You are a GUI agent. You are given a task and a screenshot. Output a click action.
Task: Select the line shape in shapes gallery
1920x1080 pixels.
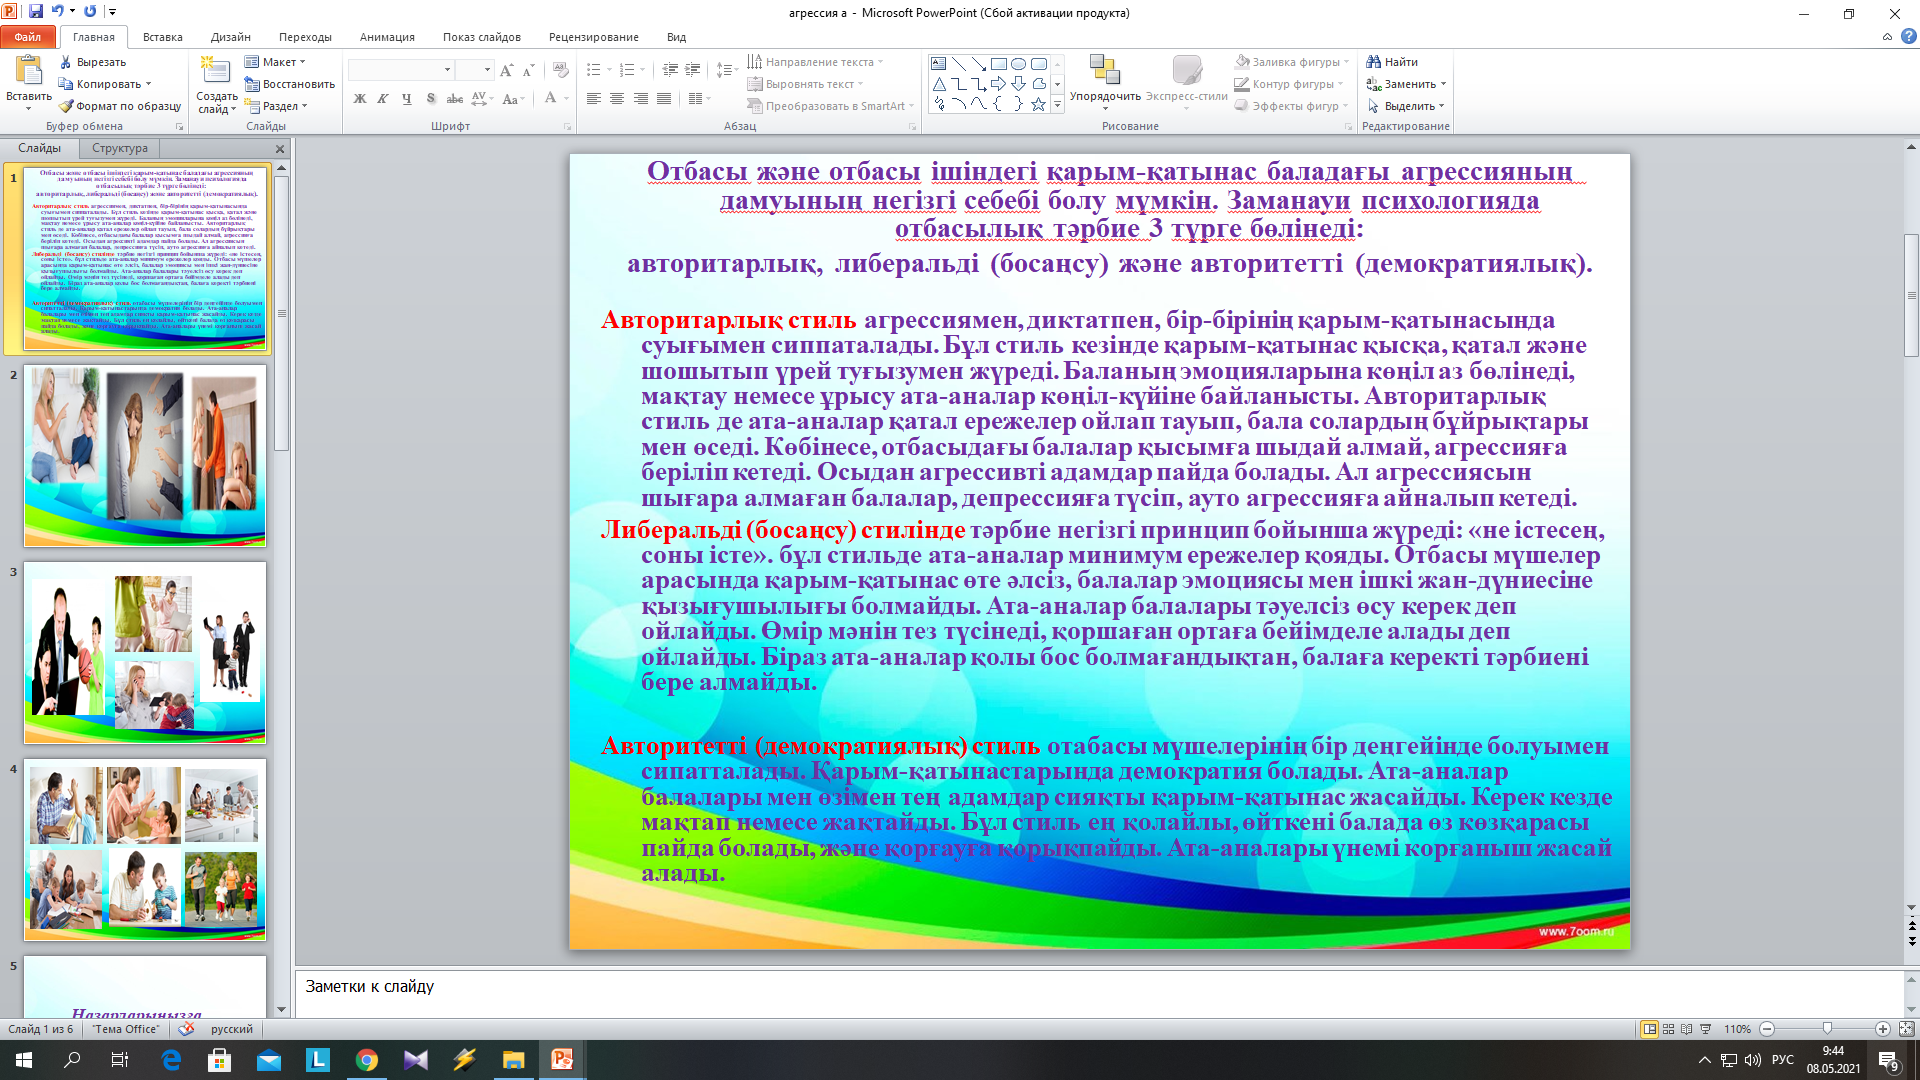tap(958, 63)
